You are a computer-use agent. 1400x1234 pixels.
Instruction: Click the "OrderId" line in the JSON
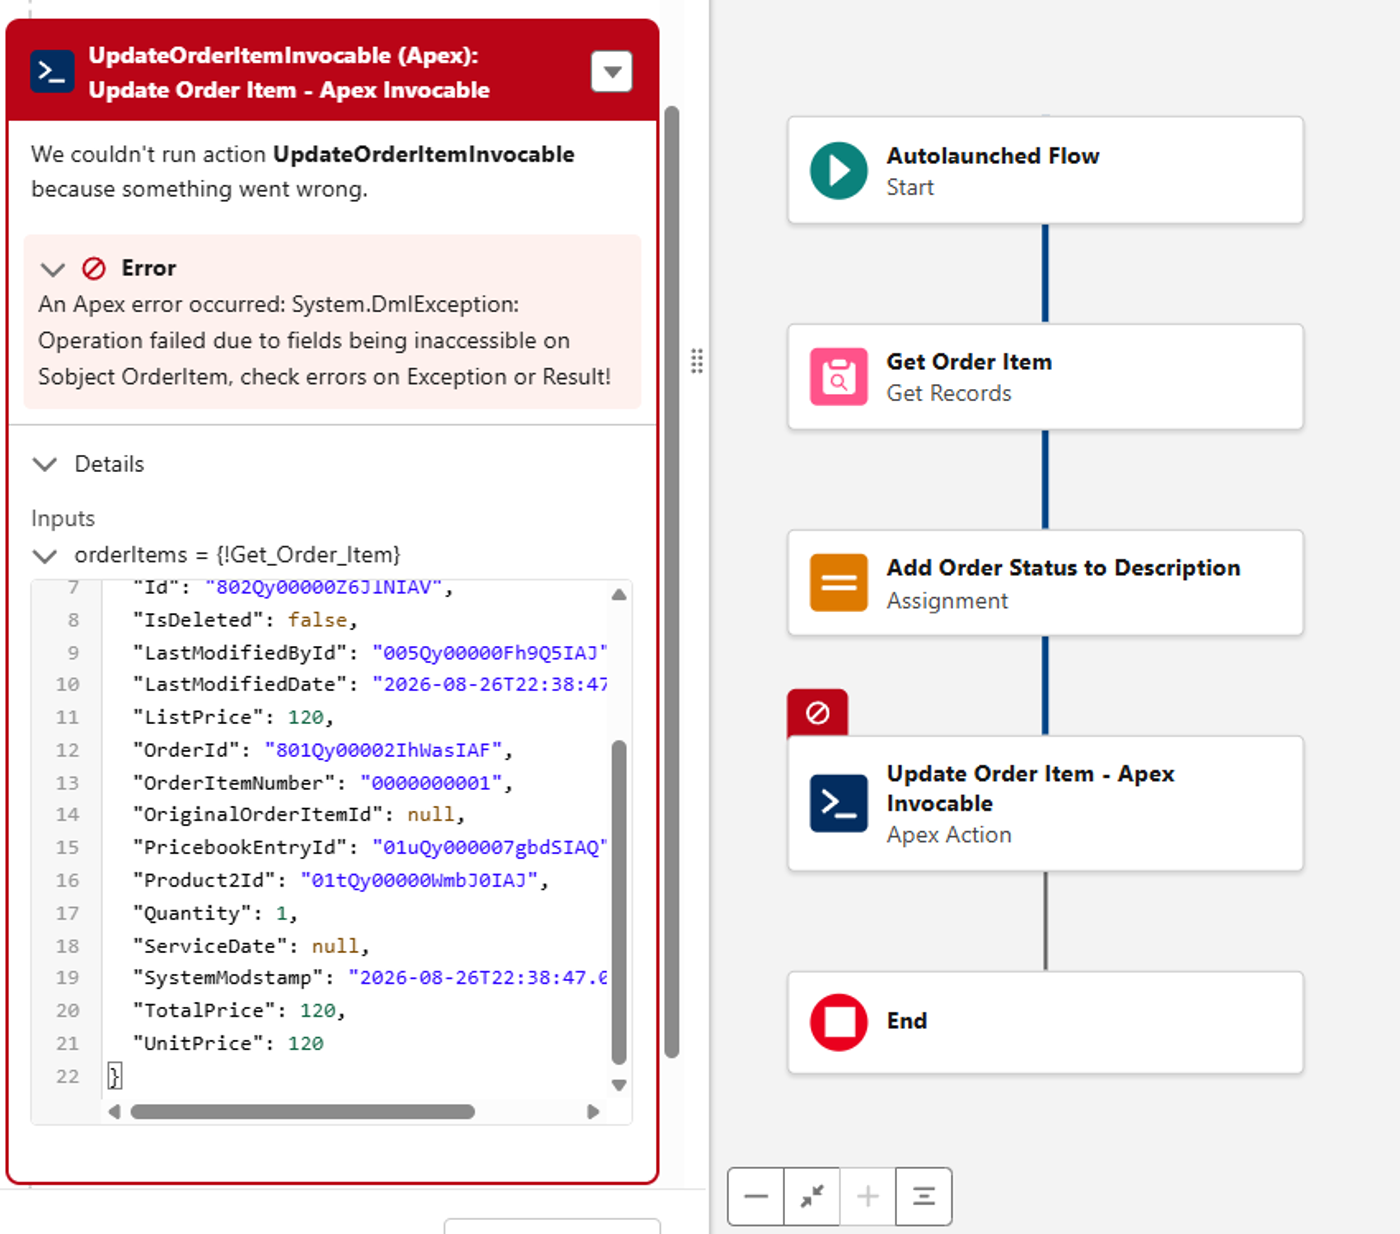coord(323,750)
